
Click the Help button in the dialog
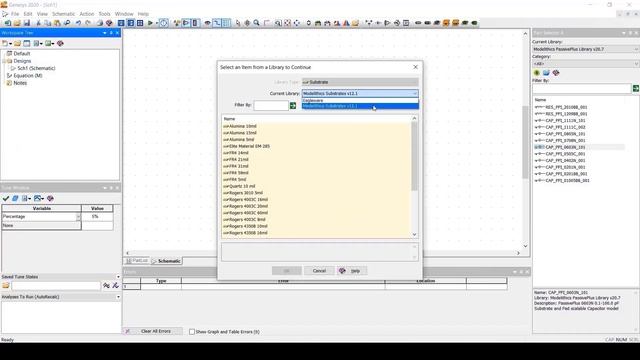tap(352, 271)
